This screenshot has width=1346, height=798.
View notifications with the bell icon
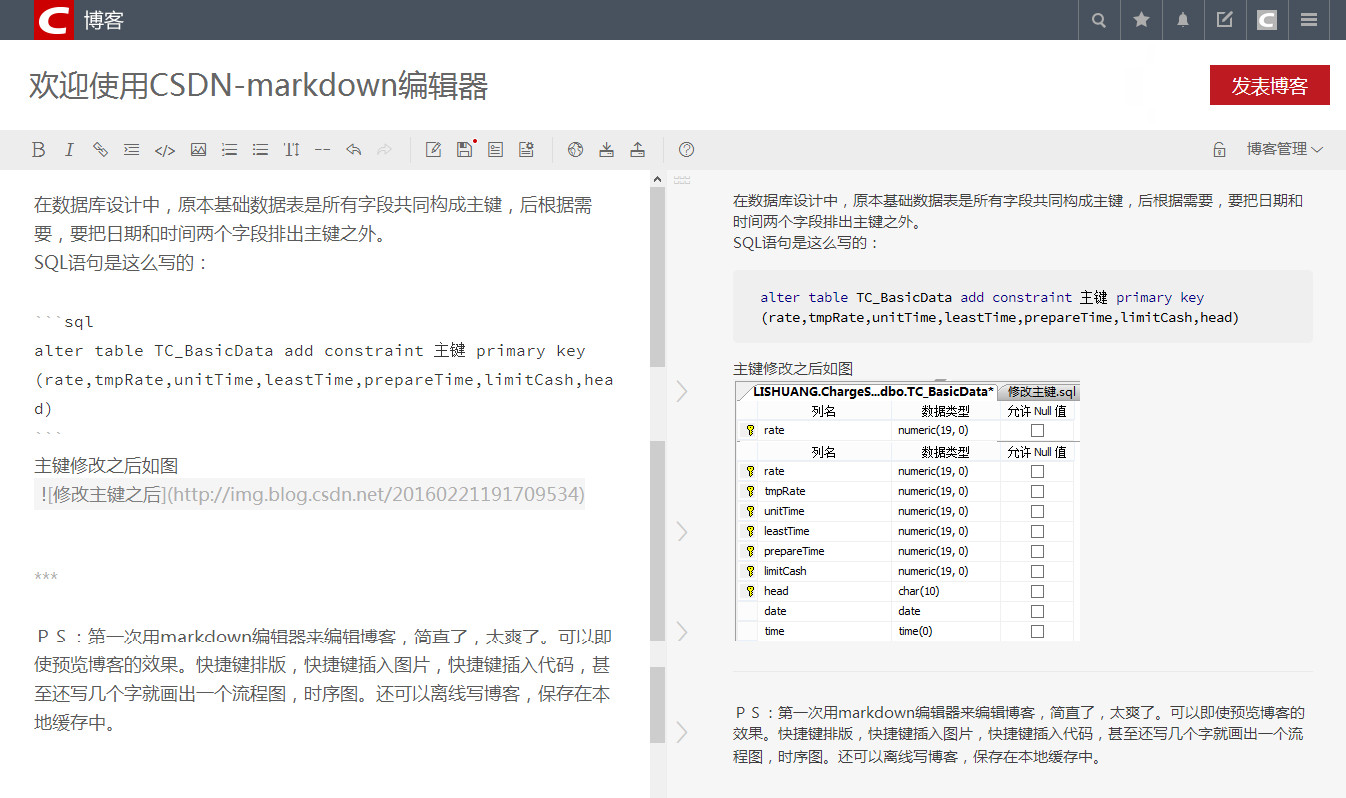click(1183, 20)
